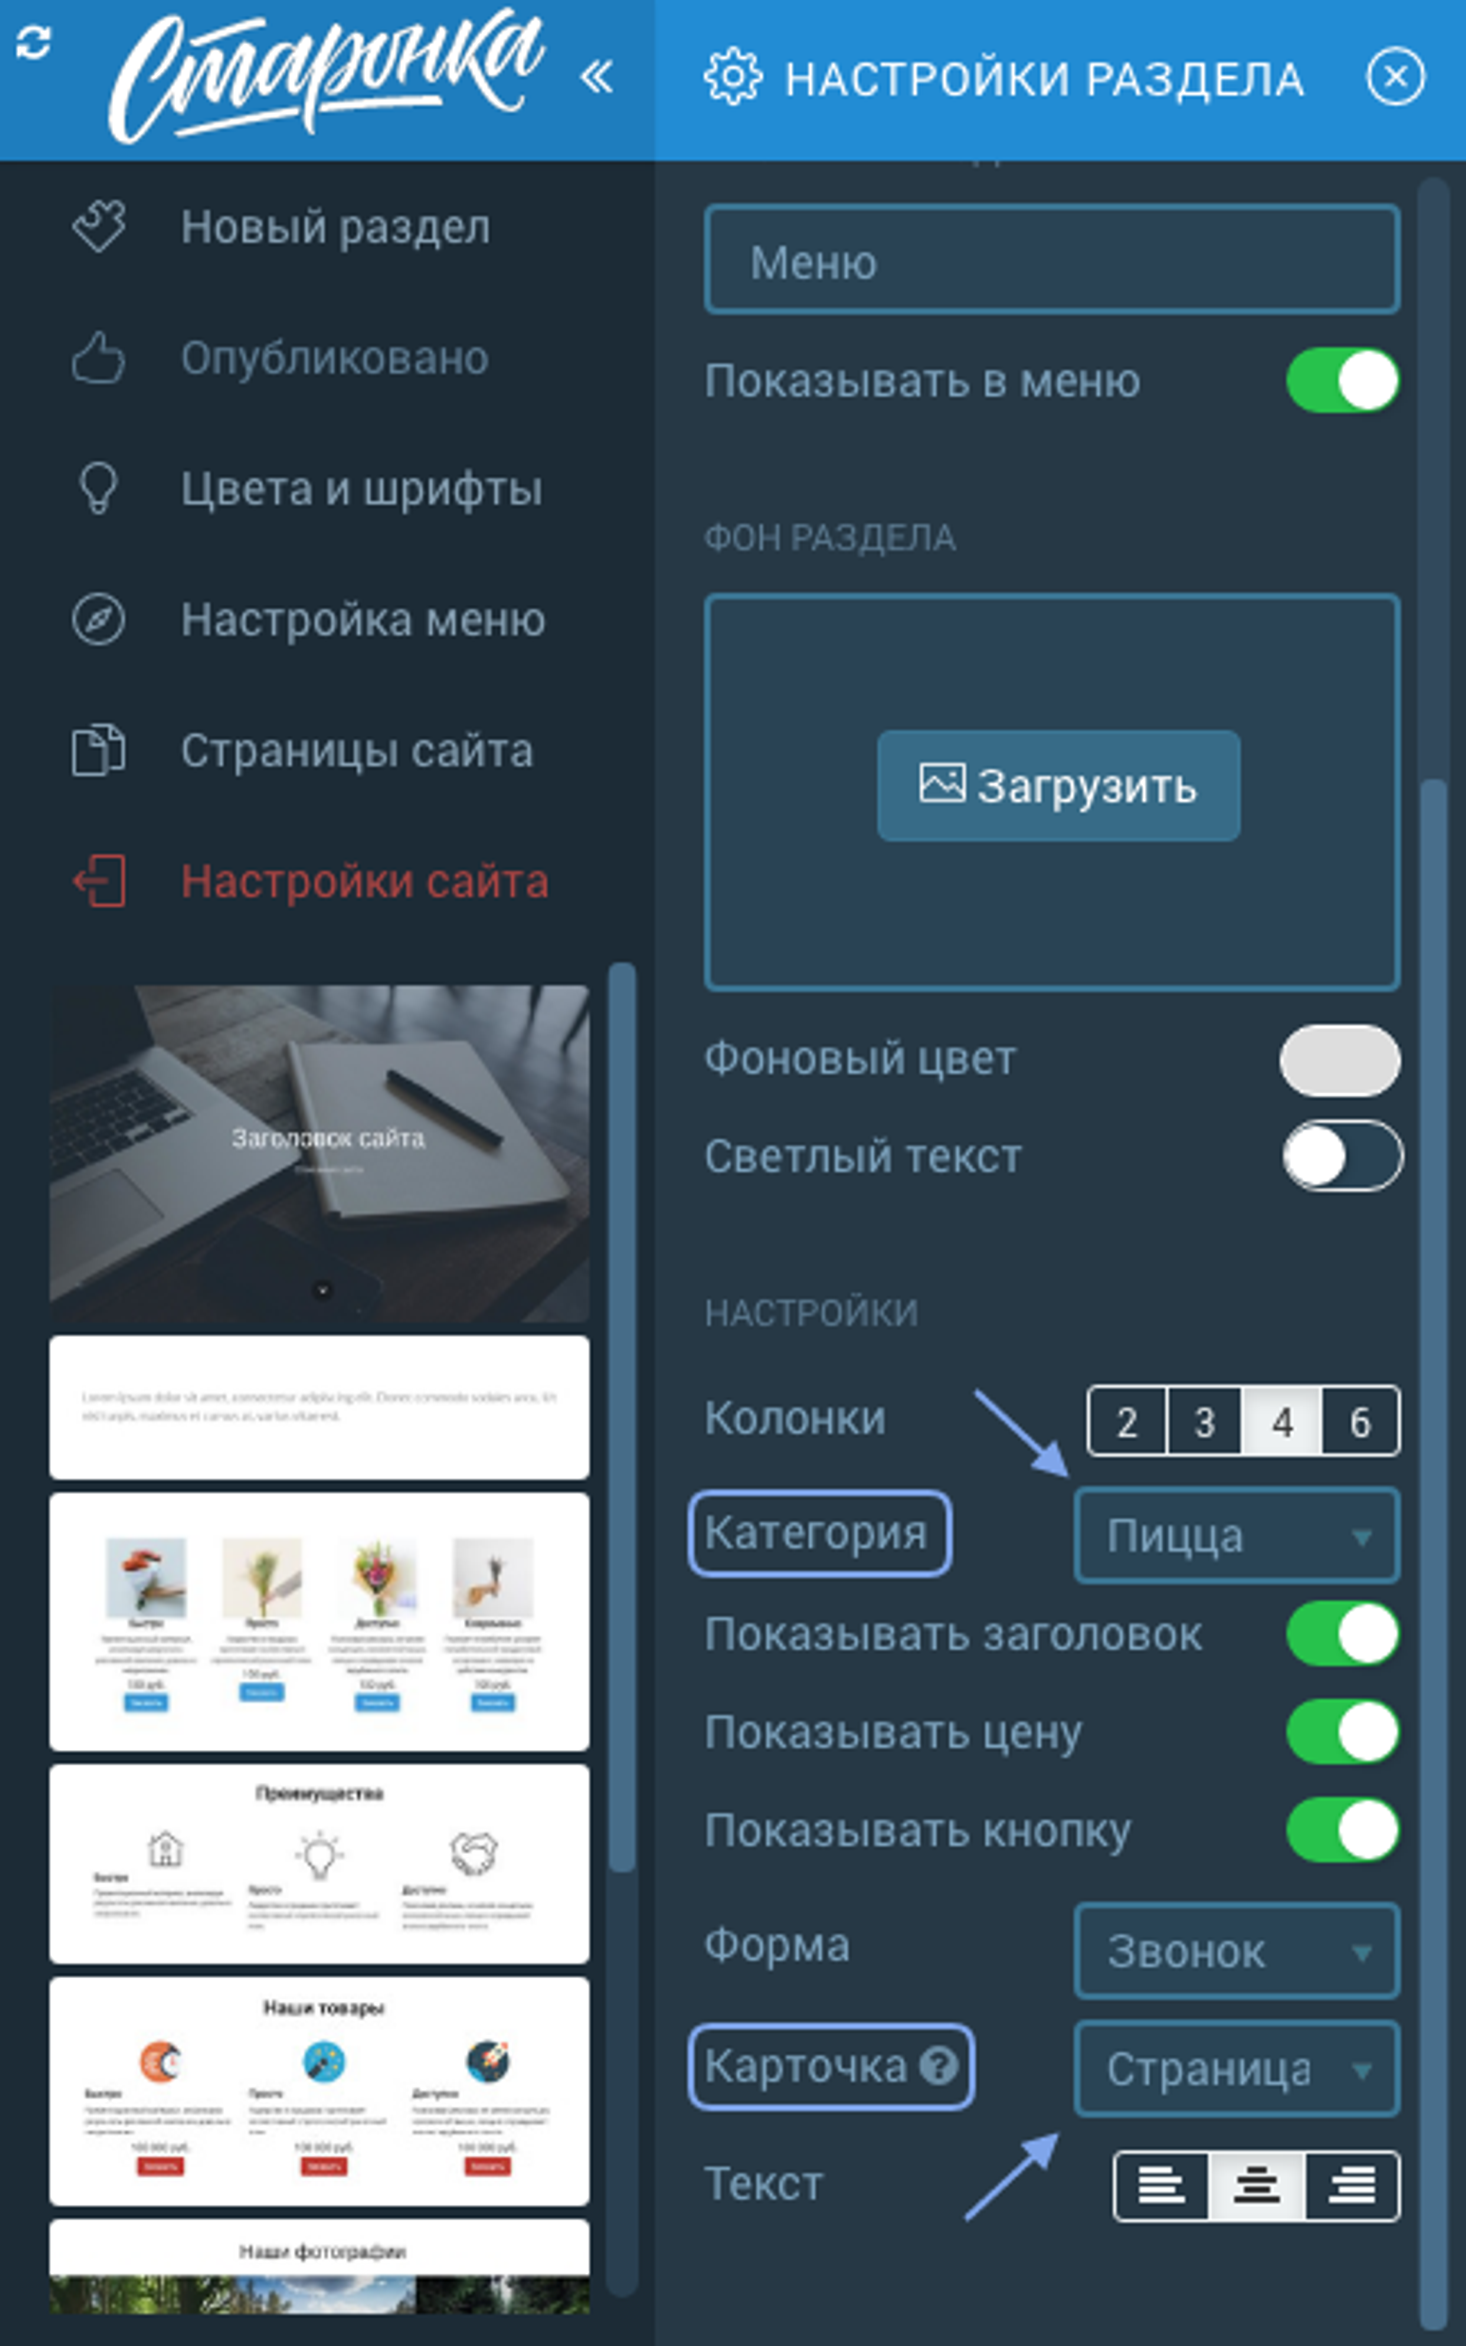
Task: Align text left icon
Action: 1161,2185
